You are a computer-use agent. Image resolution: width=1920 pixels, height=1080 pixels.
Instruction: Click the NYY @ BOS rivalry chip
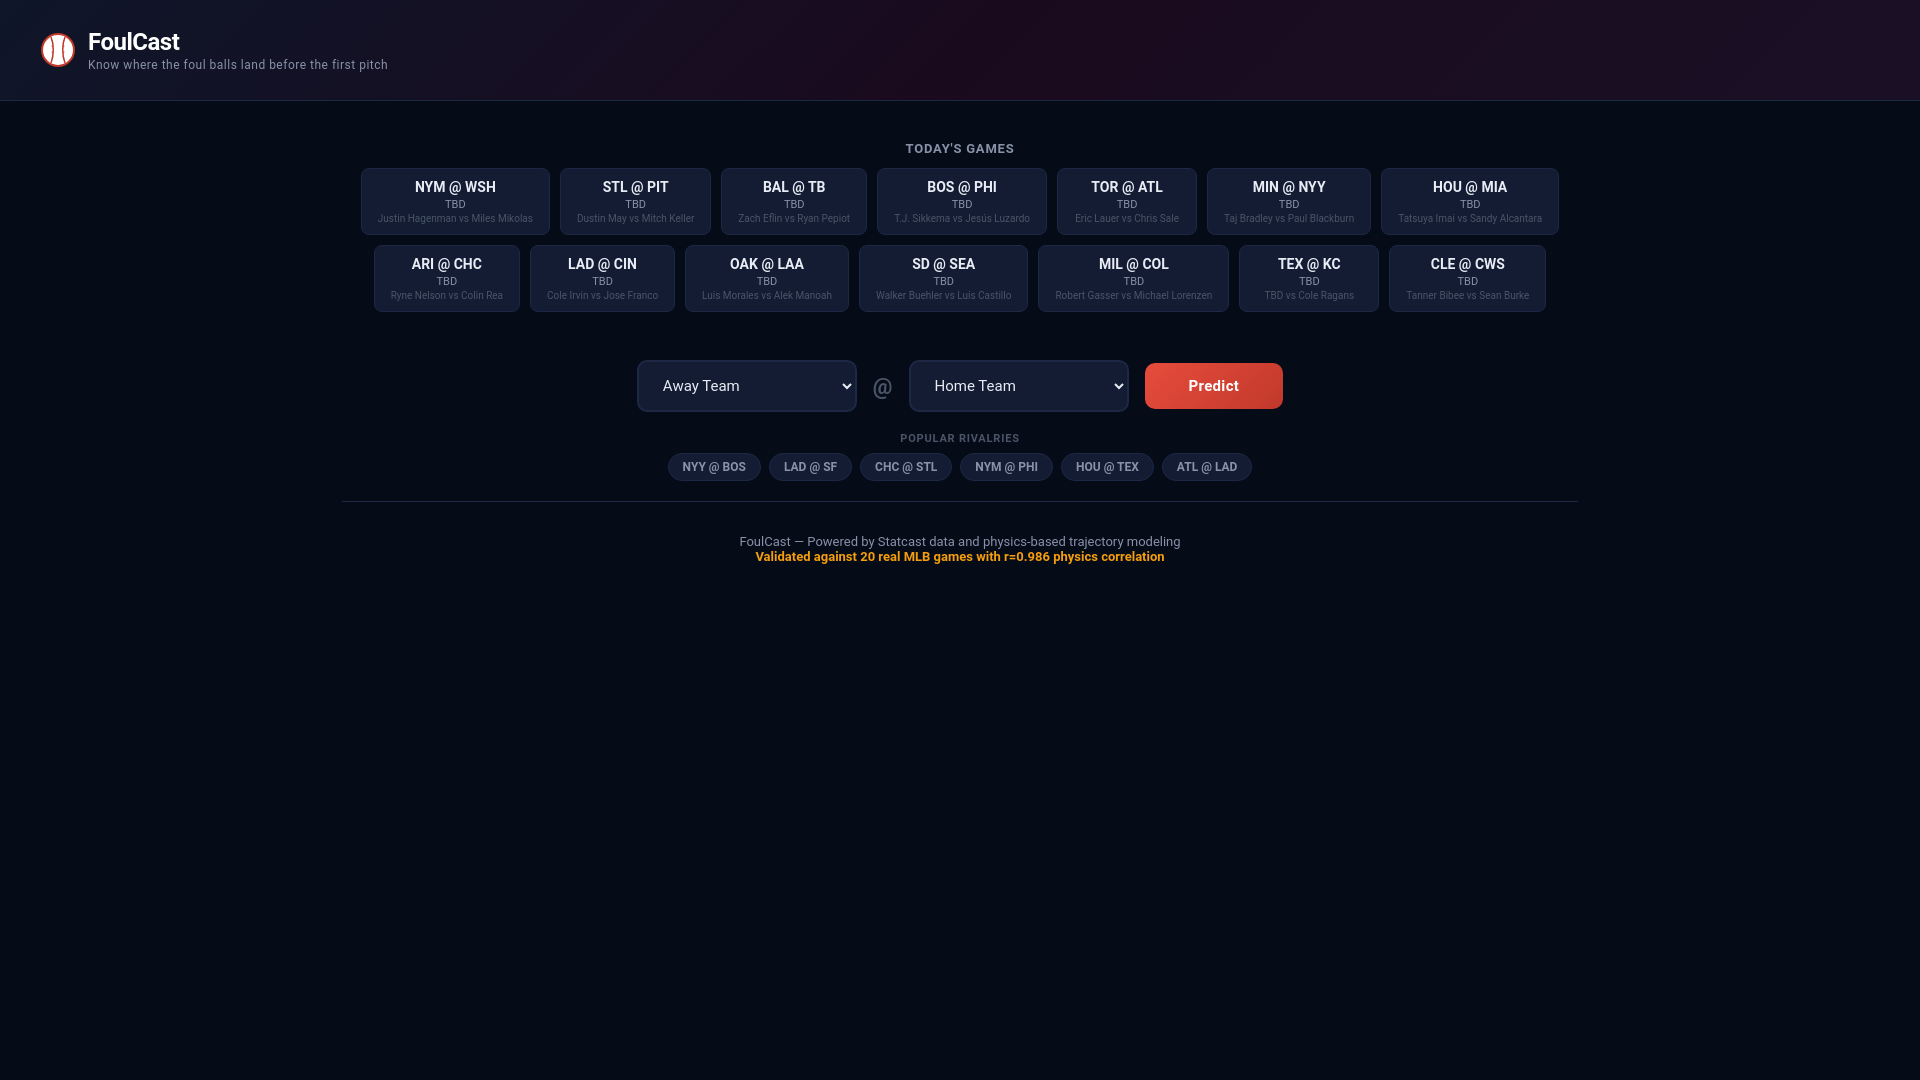713,467
